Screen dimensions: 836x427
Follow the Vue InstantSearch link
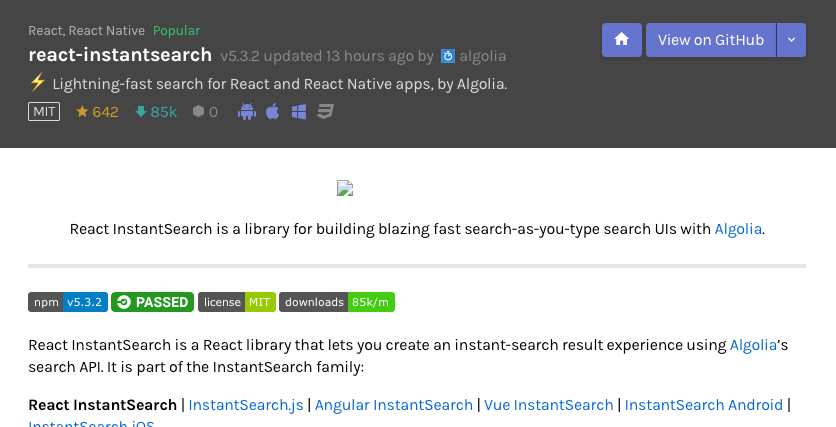[x=549, y=405]
